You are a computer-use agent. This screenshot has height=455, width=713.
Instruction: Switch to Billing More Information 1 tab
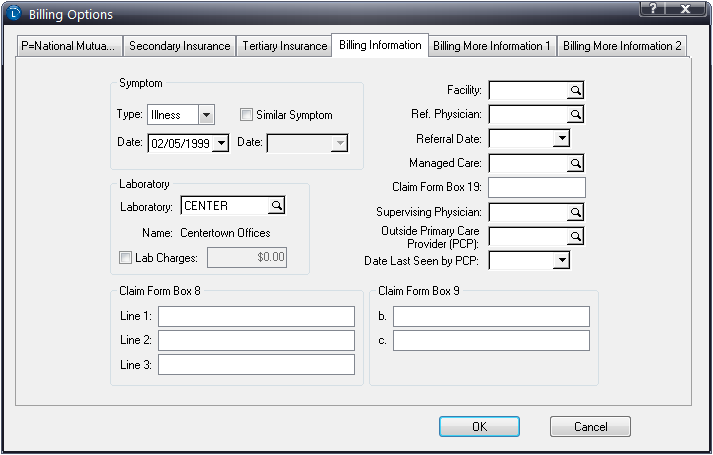coord(492,46)
